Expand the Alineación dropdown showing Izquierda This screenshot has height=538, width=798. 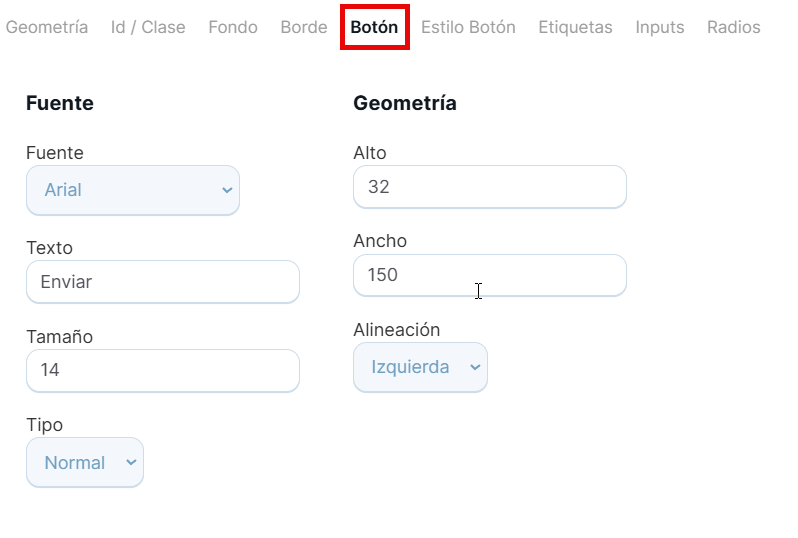421,367
